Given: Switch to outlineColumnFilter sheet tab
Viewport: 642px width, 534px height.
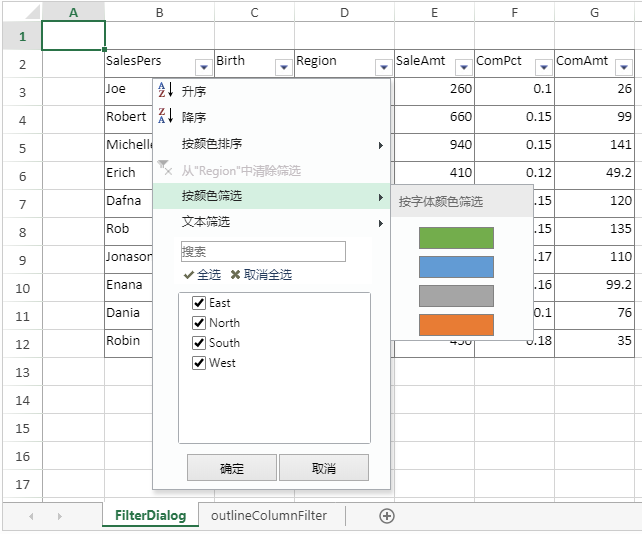Looking at the screenshot, I should pos(269,516).
